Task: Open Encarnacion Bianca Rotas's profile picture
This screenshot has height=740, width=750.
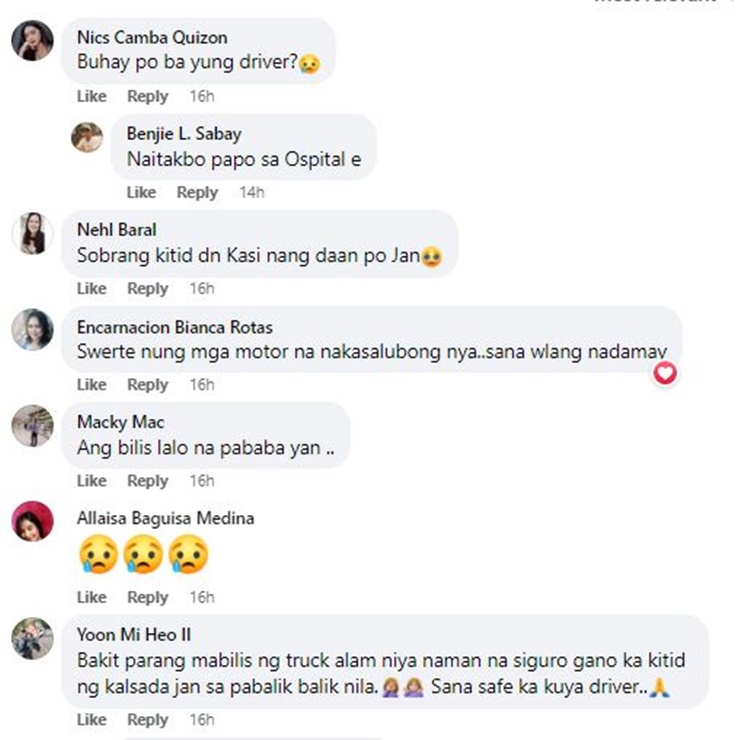Action: click(x=33, y=330)
